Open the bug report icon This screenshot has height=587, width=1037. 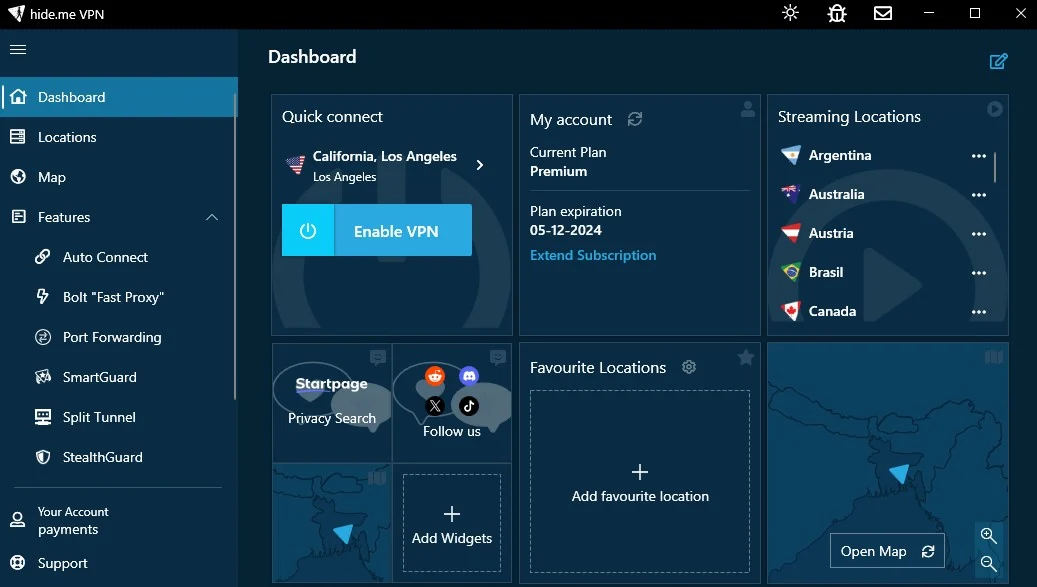837,13
